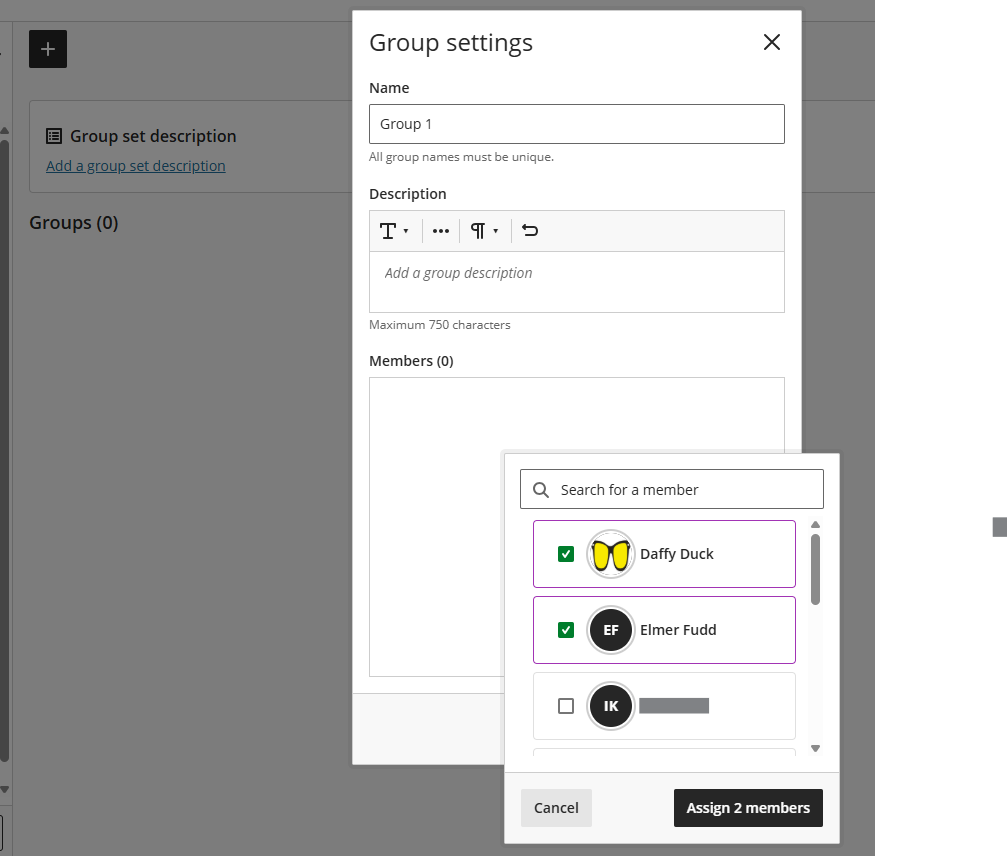The image size is (1007, 856).
Task: Click the Group set description list icon
Action: 54,136
